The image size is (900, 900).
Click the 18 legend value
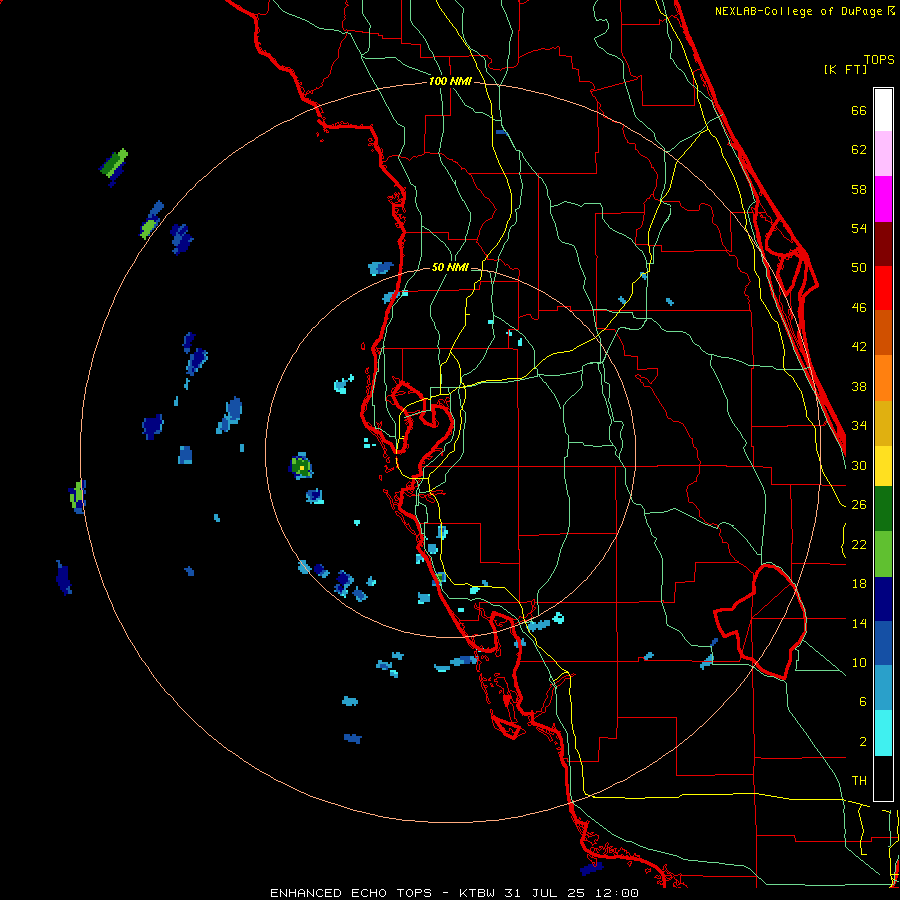pos(859,584)
